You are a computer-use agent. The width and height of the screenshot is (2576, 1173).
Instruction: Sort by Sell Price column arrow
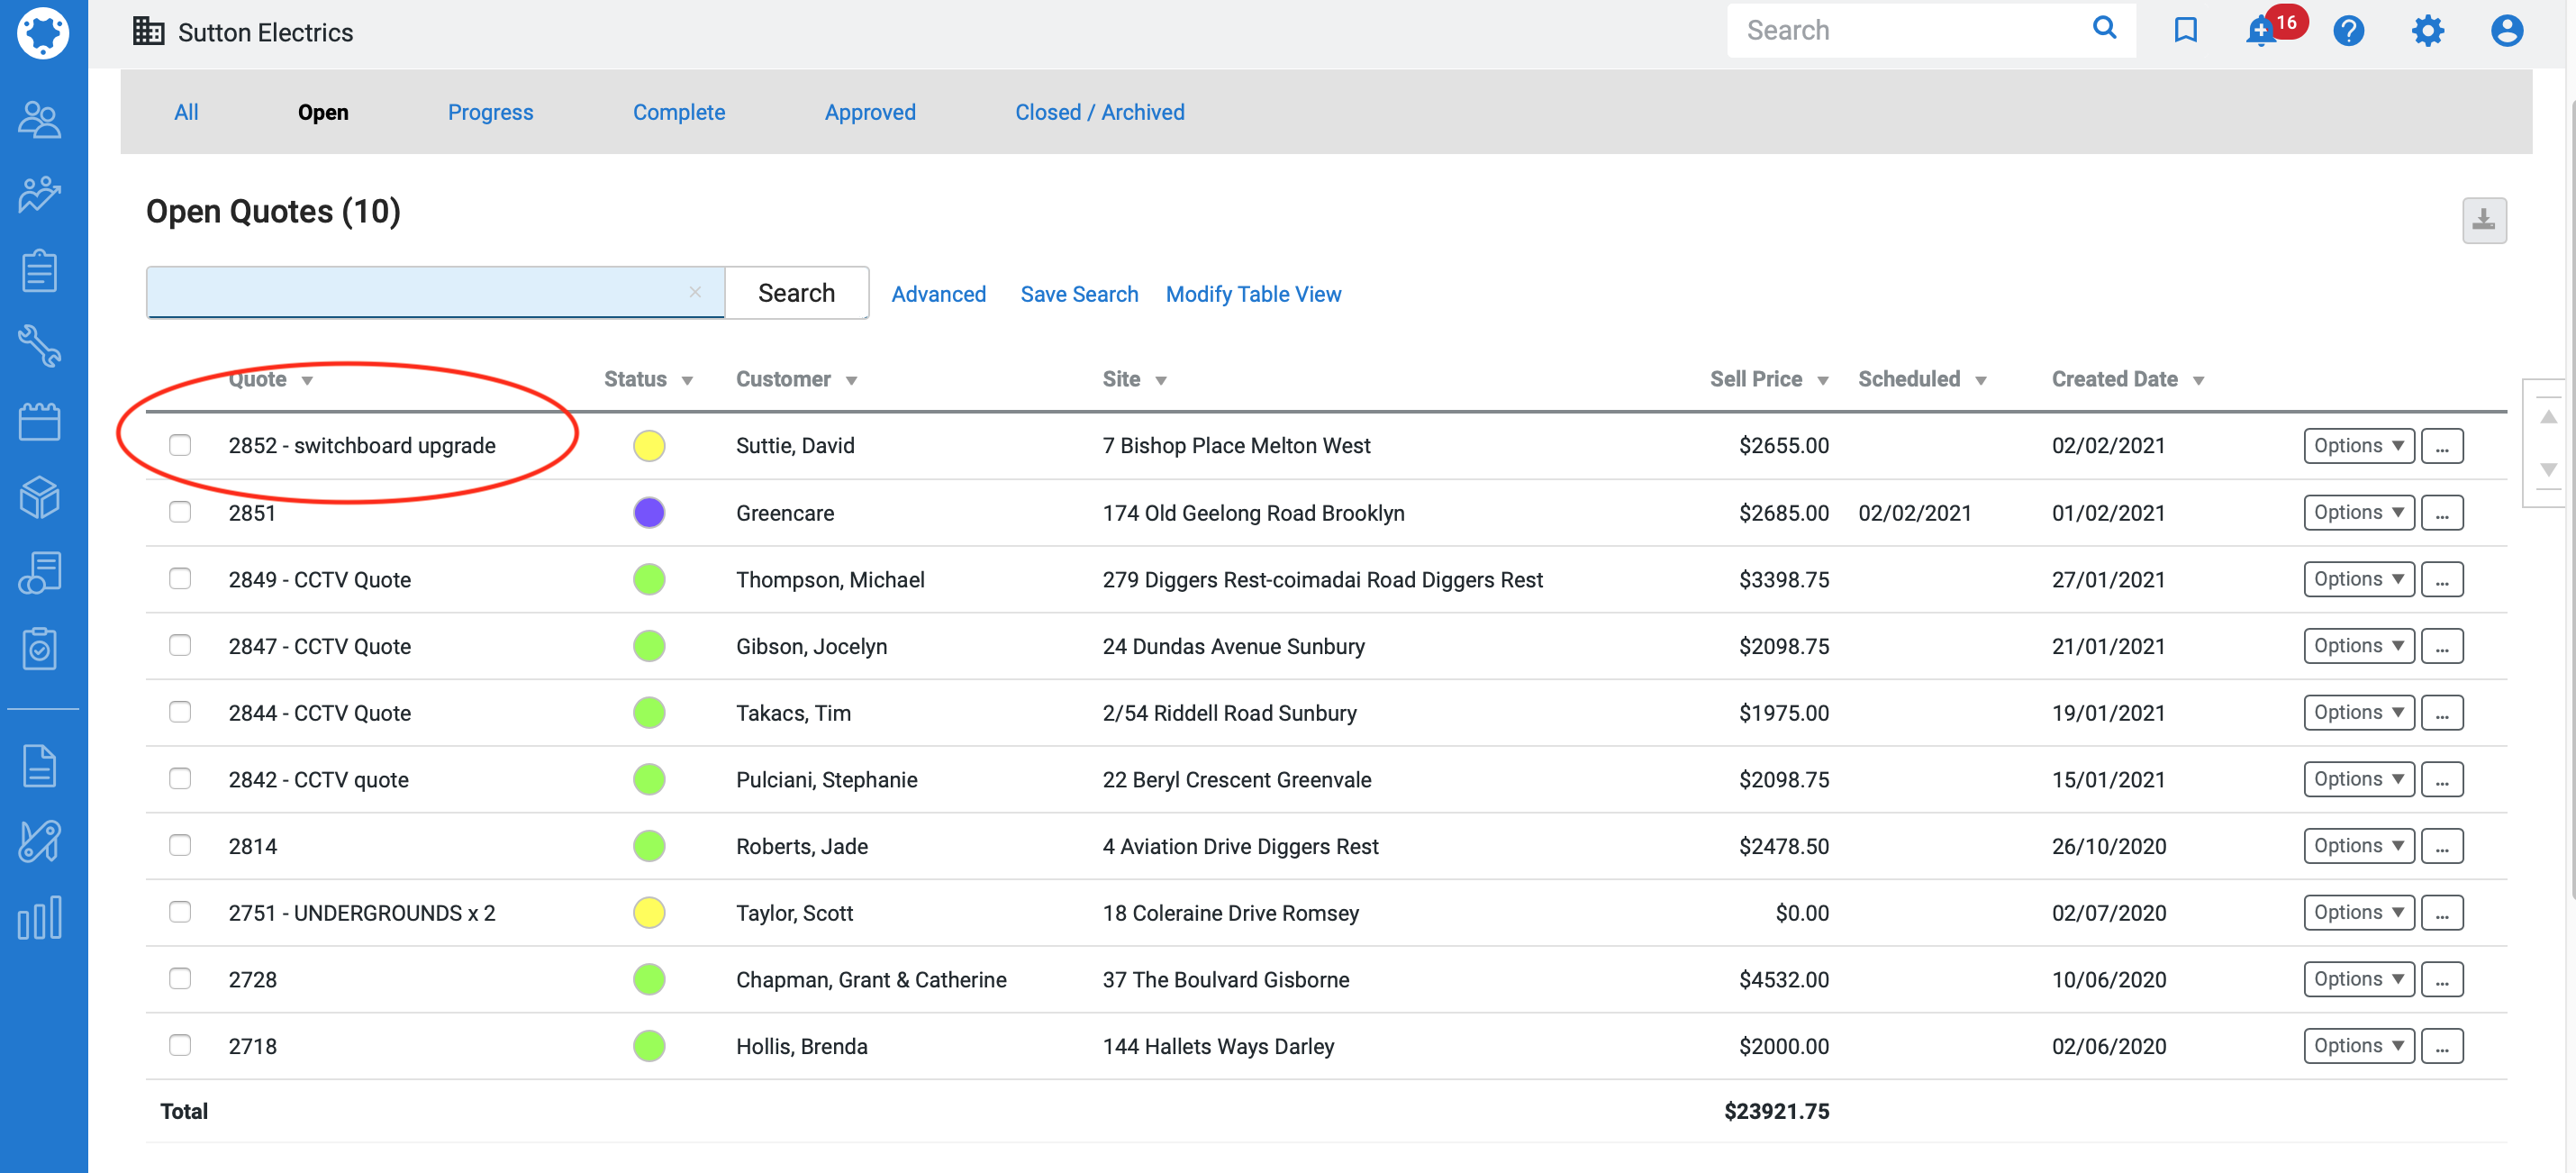click(1823, 381)
